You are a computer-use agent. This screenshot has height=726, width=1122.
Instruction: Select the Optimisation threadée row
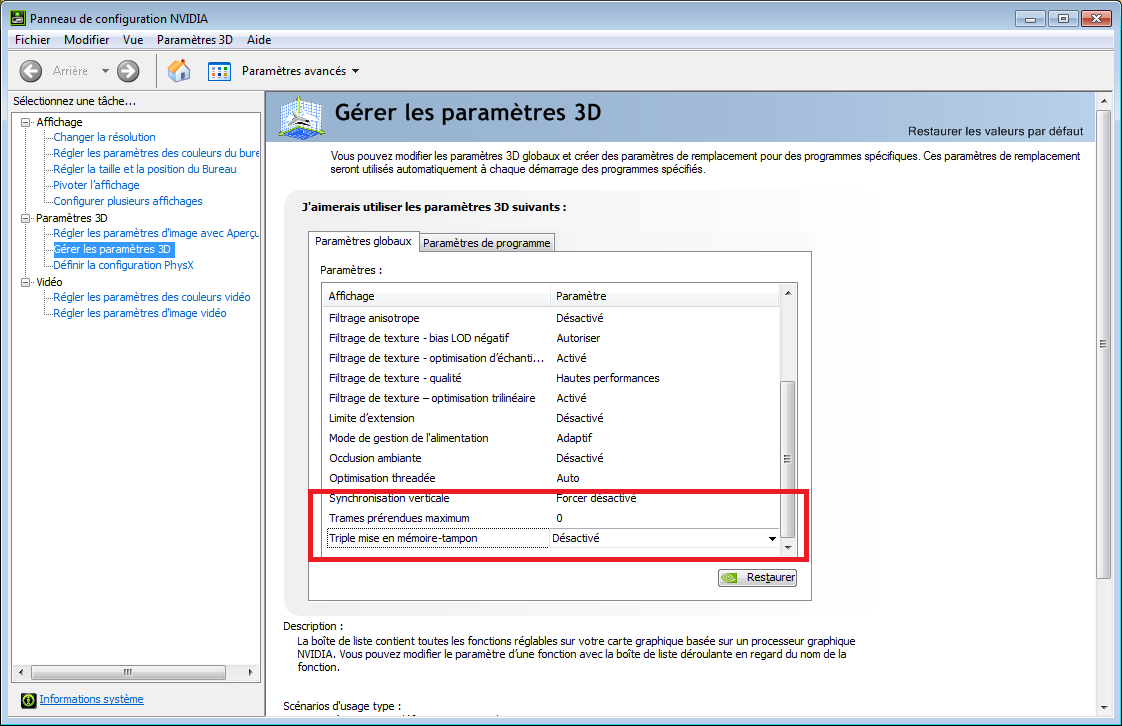[x=551, y=479]
